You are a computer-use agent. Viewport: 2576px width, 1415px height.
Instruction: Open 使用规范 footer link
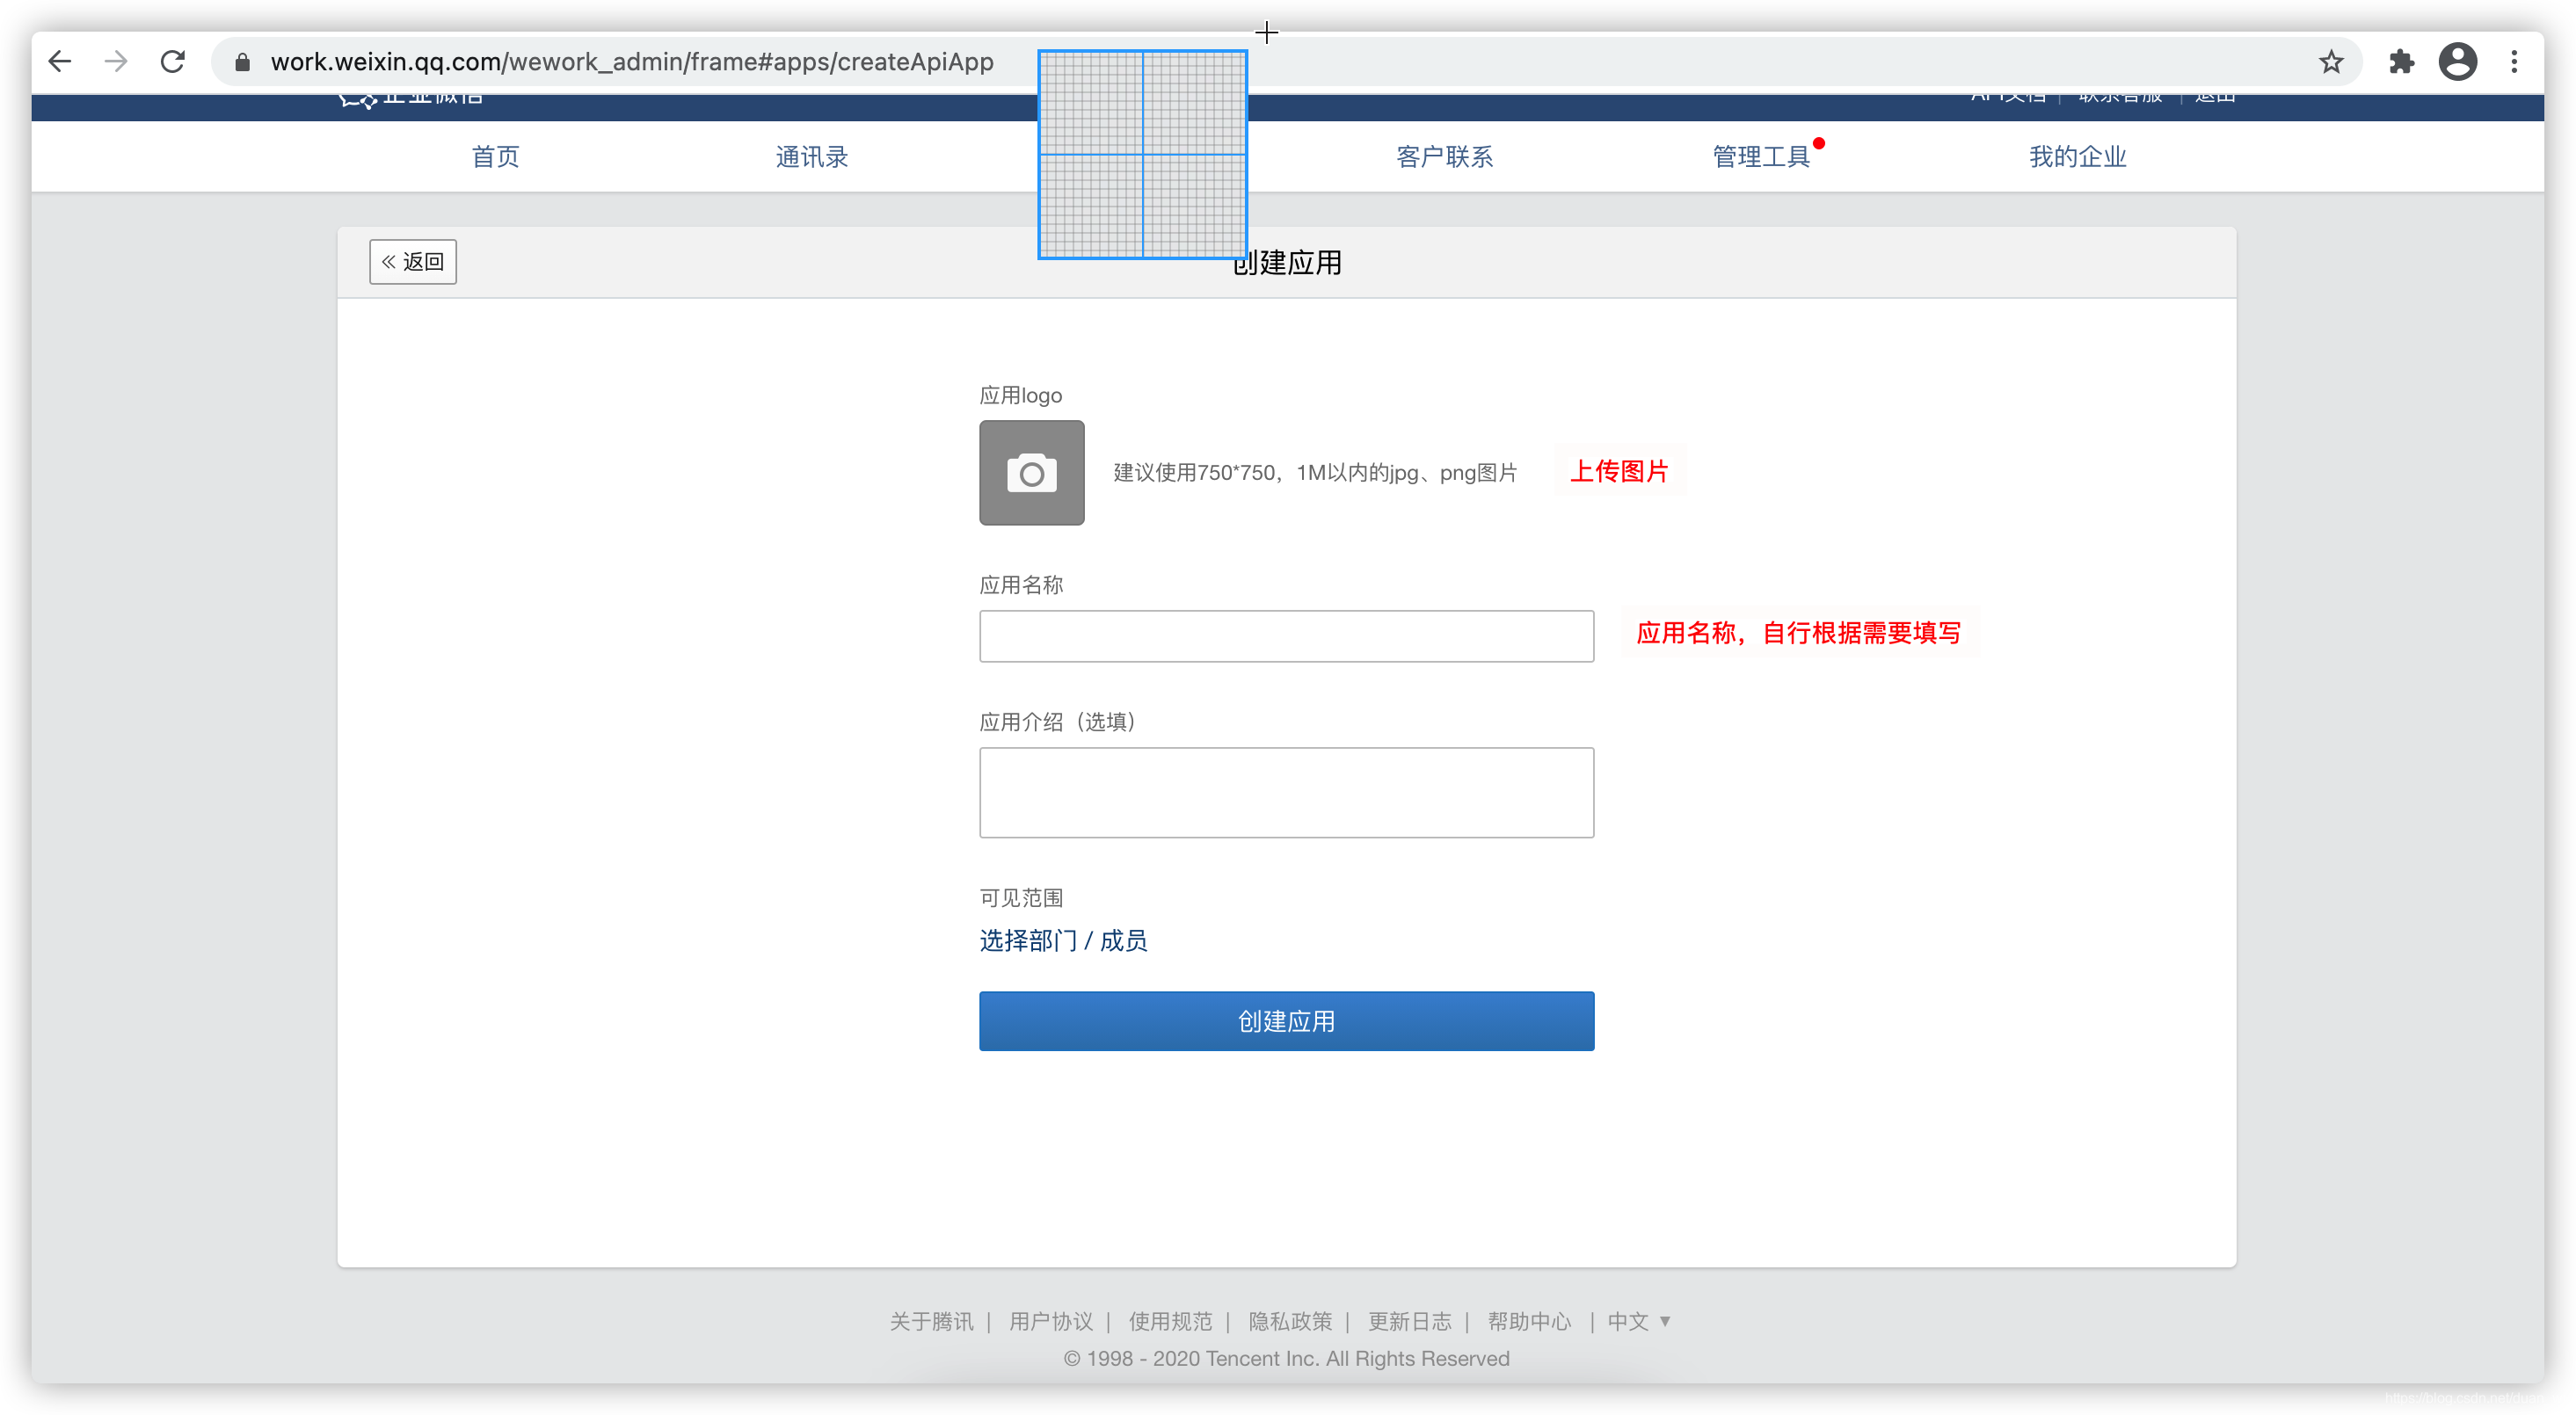(x=1170, y=1321)
